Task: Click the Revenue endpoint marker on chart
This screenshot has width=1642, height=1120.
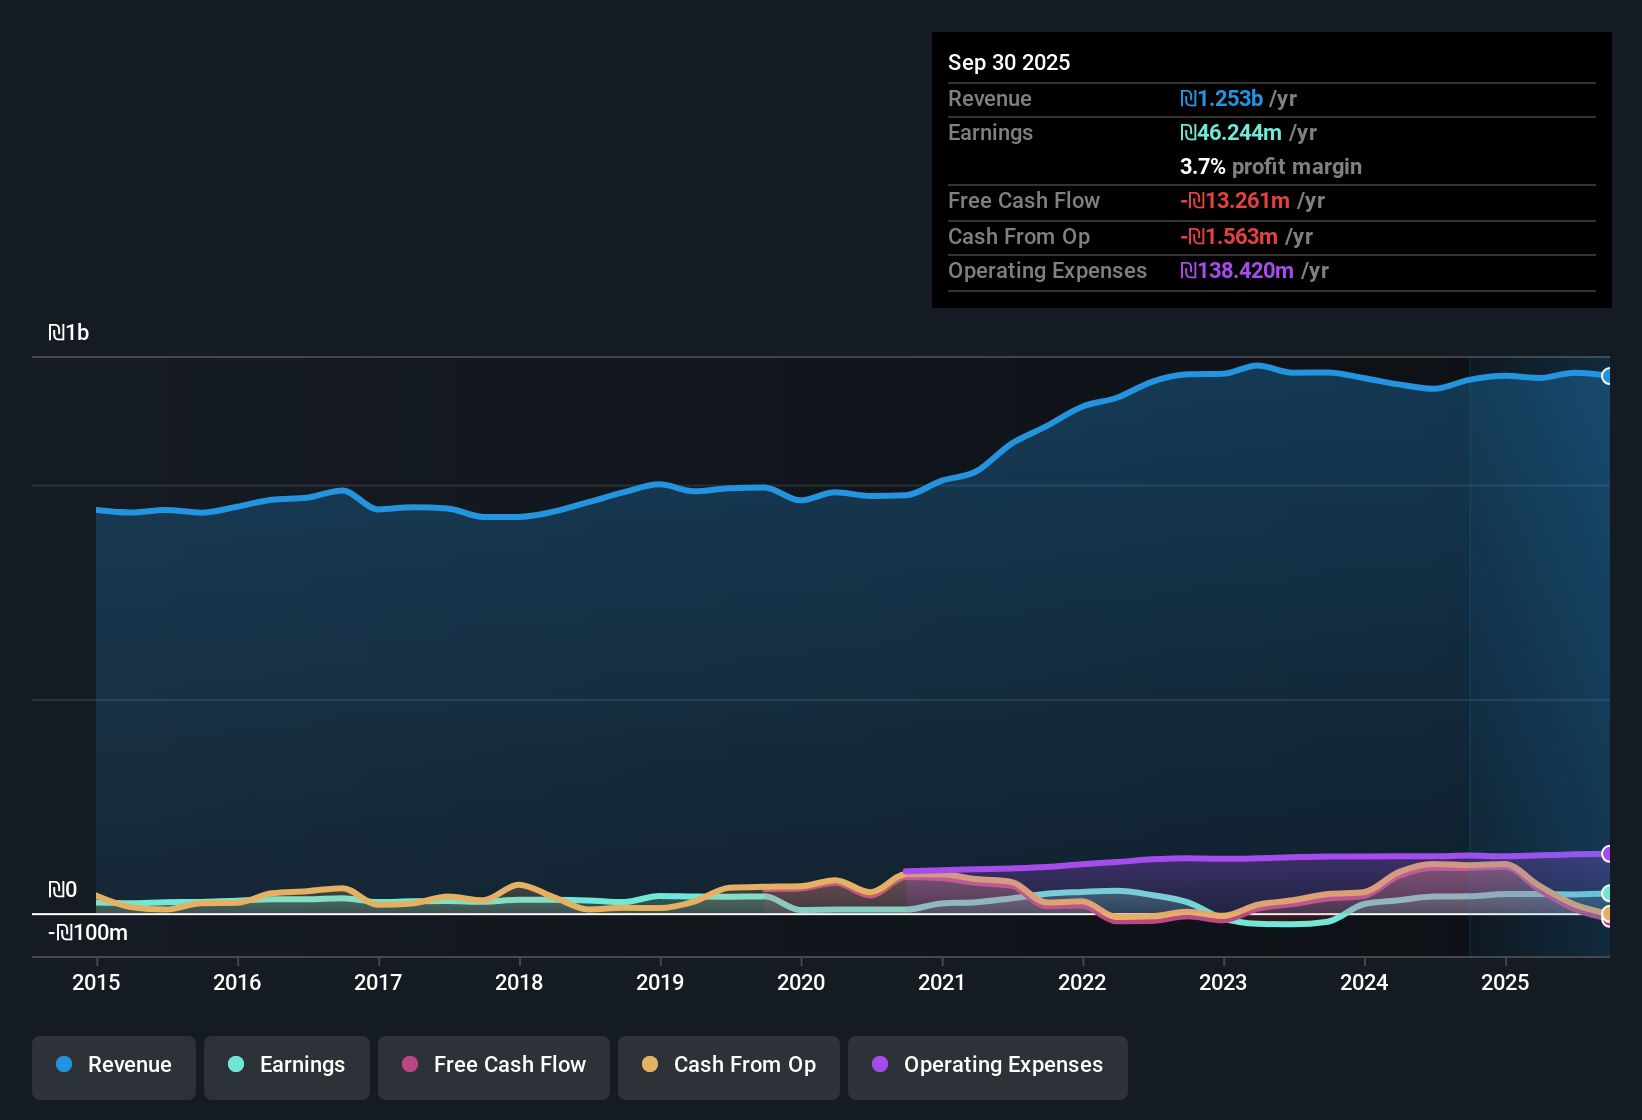Action: pyautogui.click(x=1609, y=376)
